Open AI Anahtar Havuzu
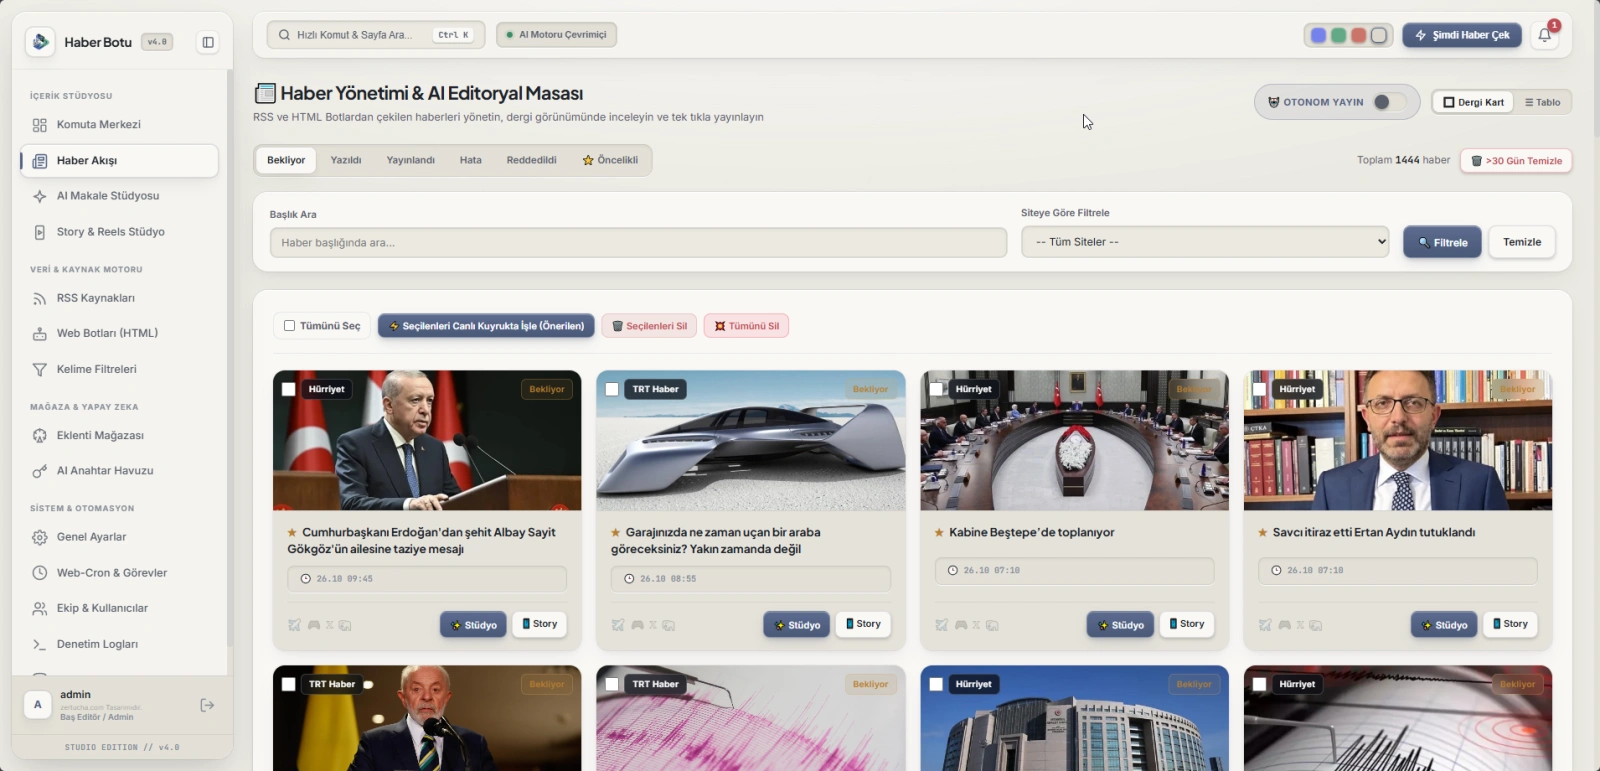1600x771 pixels. click(x=119, y=471)
